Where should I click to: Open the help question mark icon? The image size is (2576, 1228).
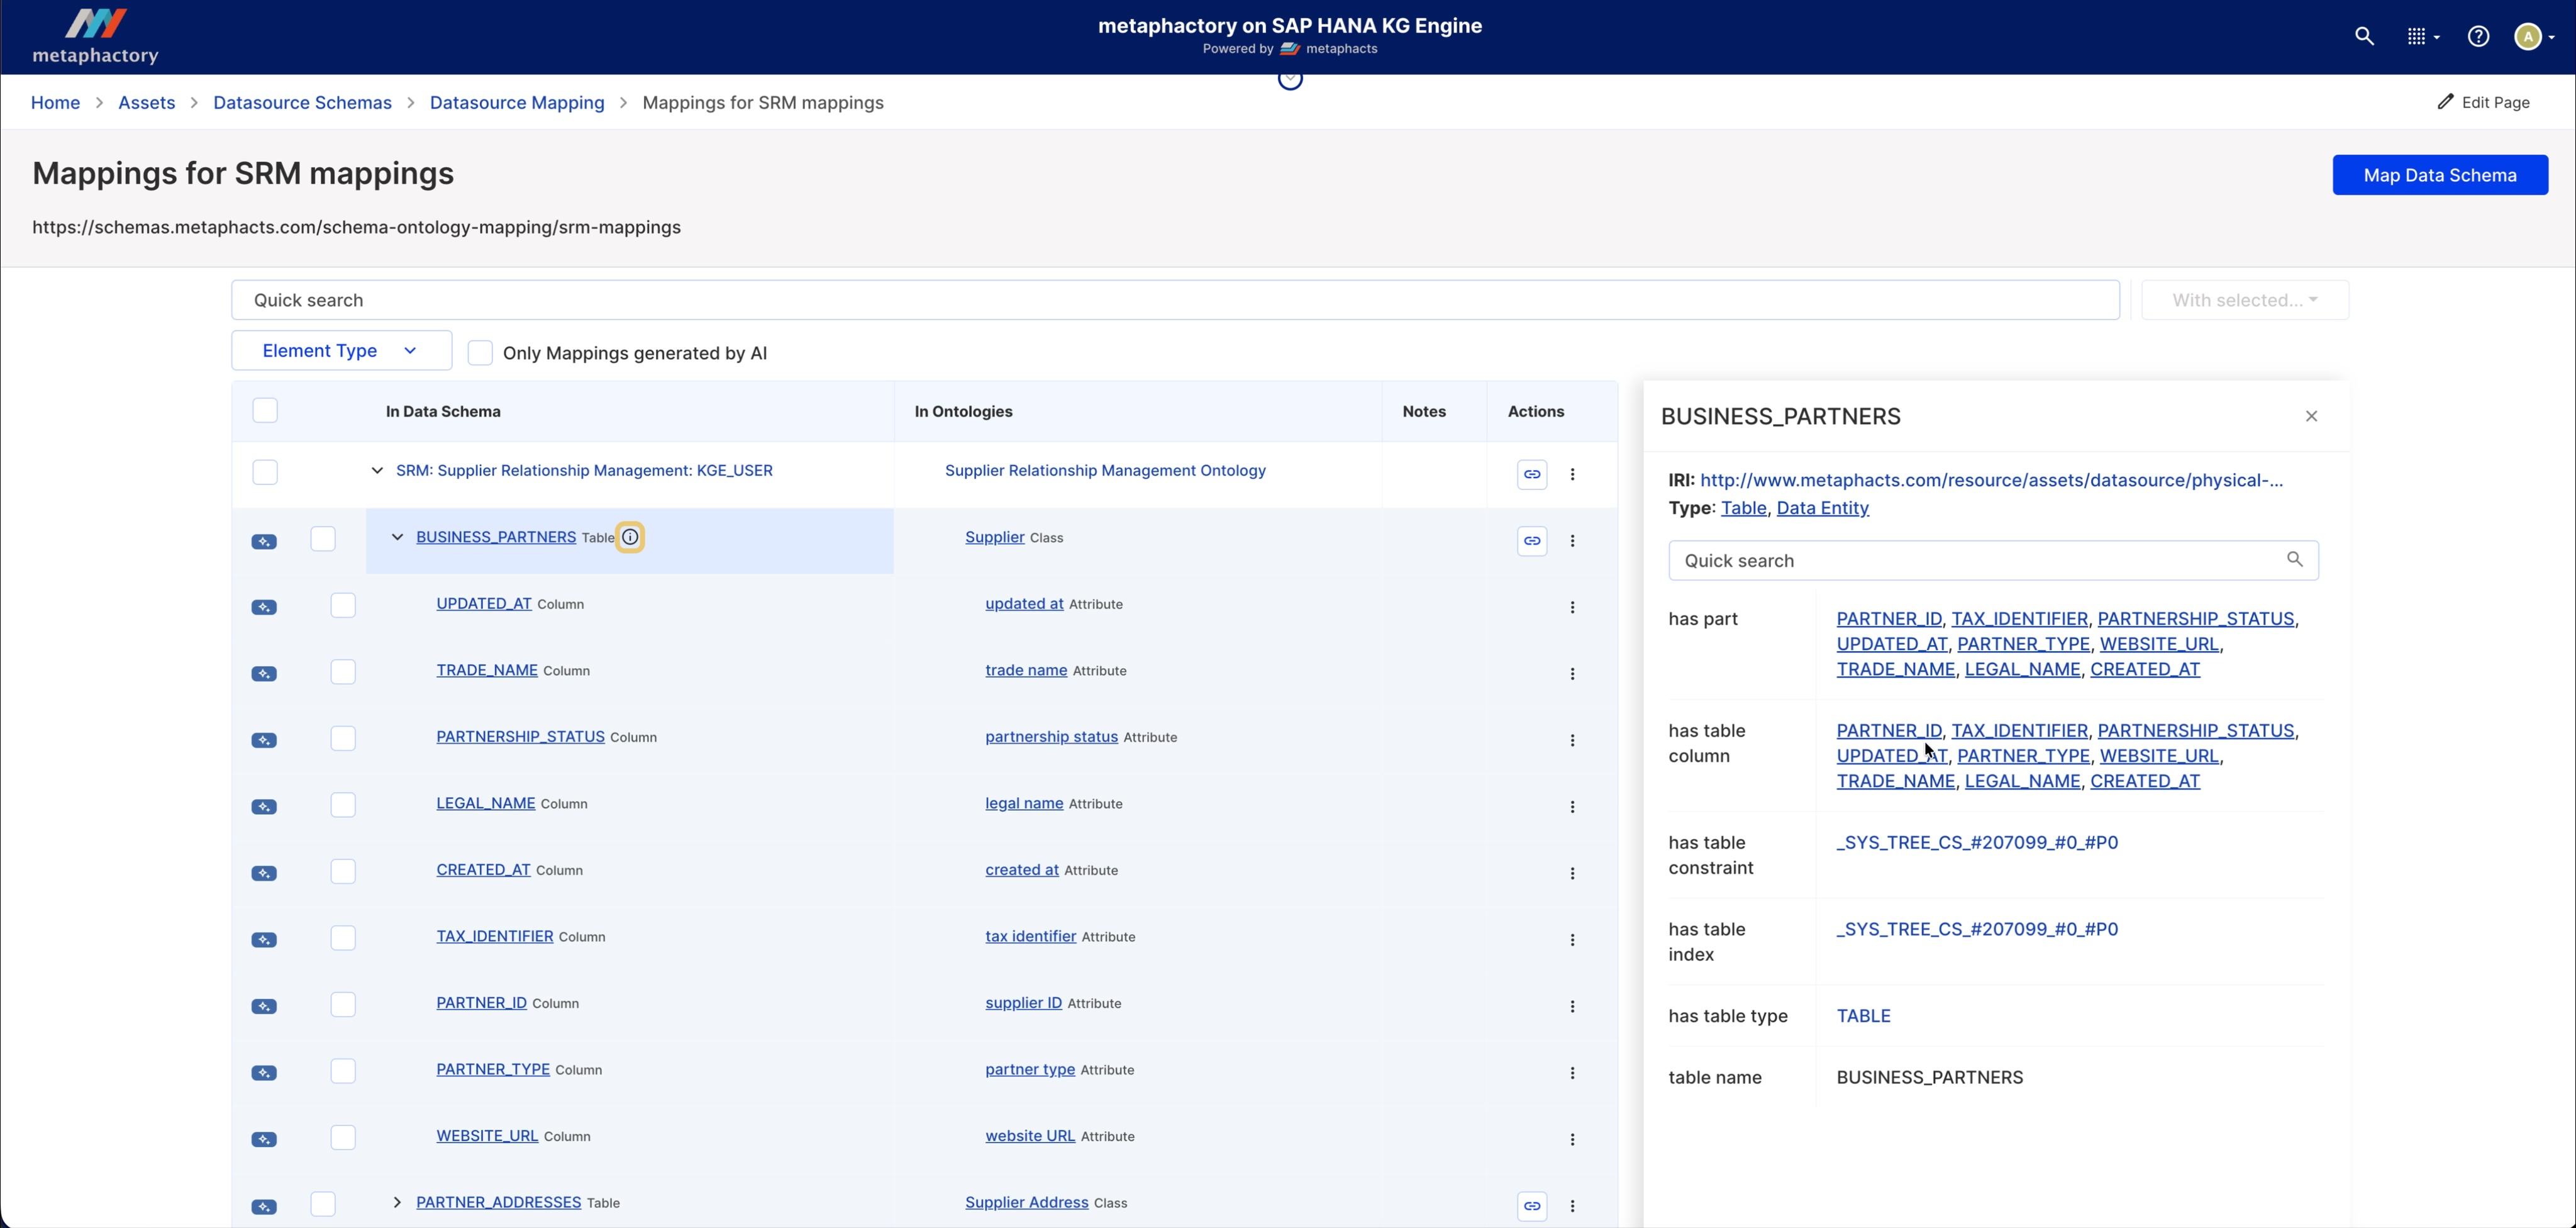tap(2478, 37)
